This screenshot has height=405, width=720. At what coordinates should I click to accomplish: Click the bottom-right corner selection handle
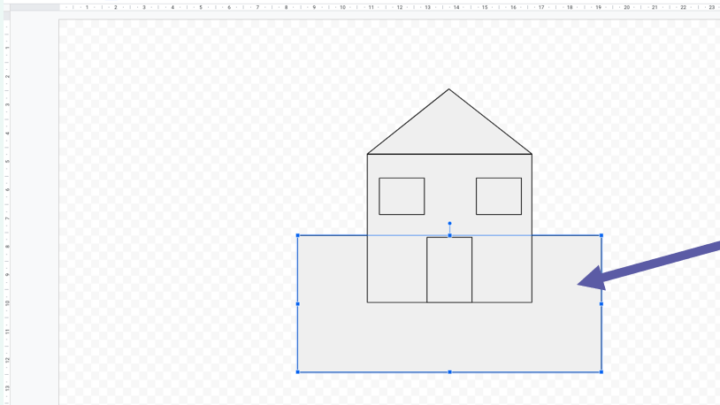pos(602,372)
